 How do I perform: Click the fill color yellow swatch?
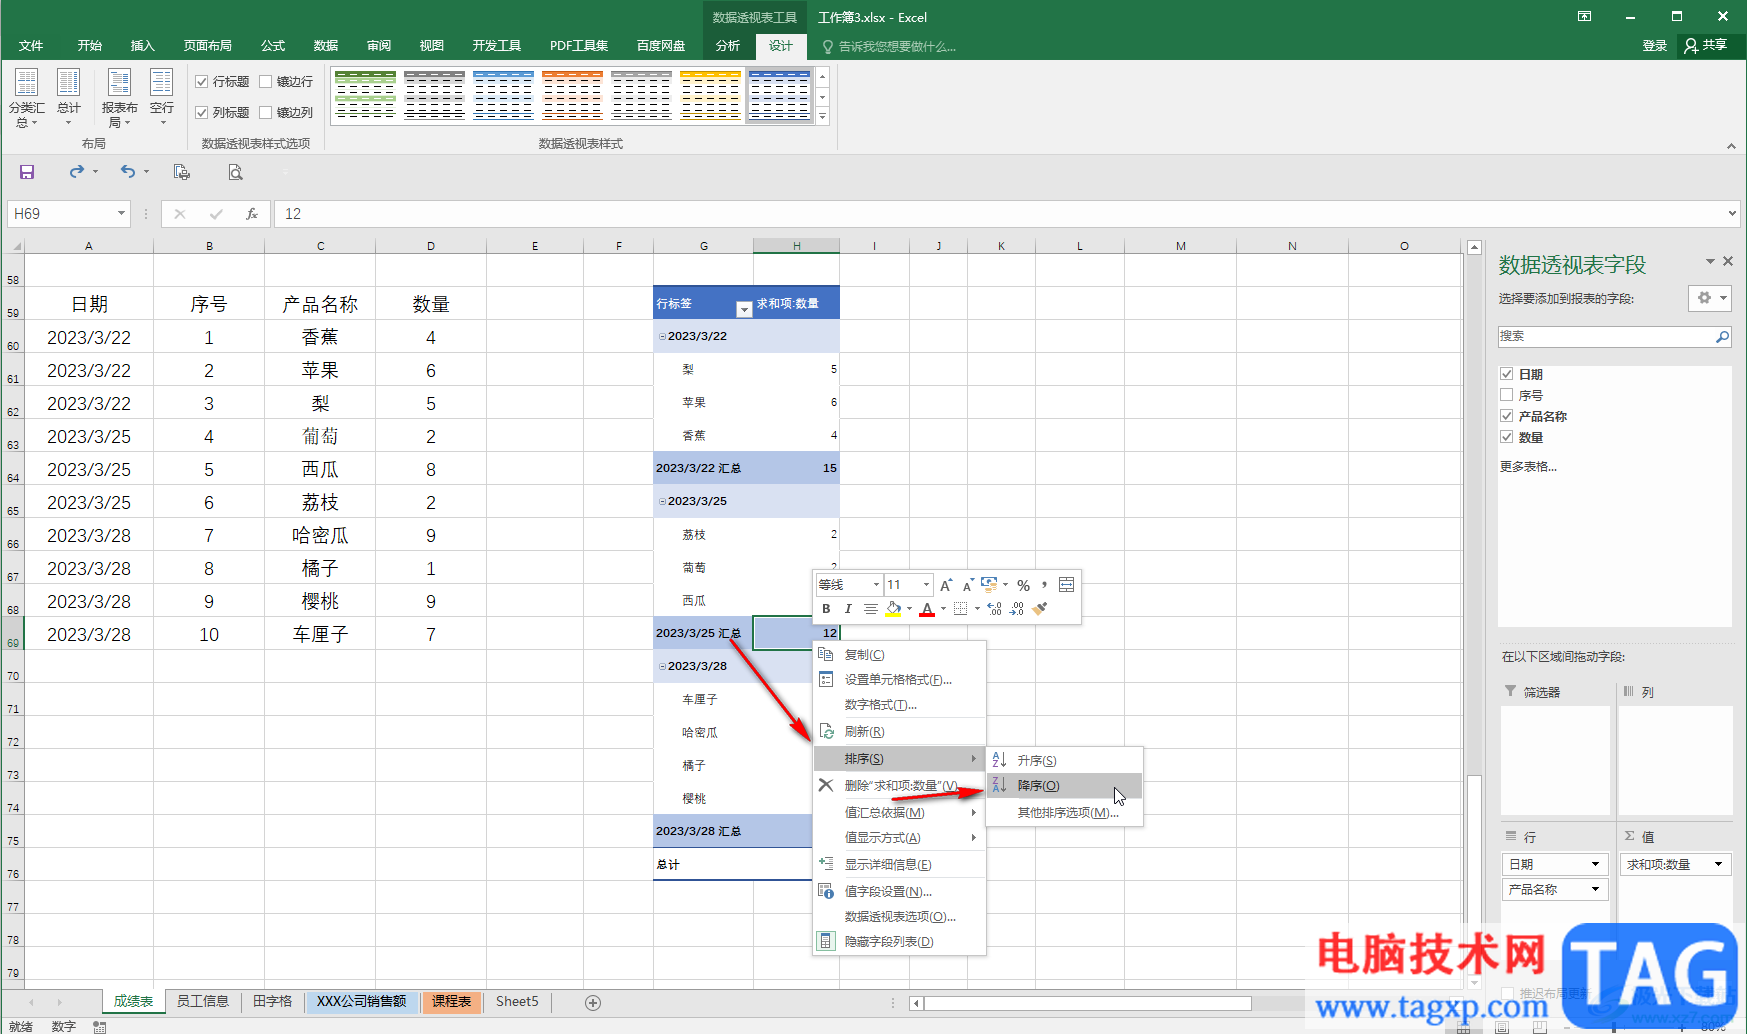tap(894, 609)
